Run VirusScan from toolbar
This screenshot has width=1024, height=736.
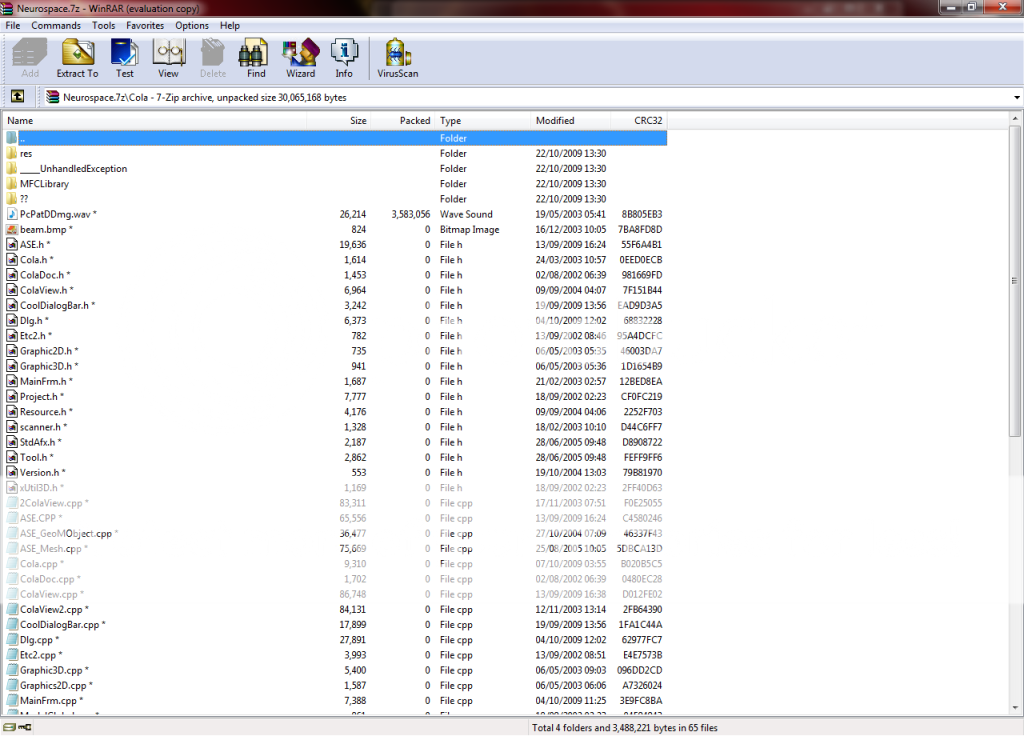397,58
